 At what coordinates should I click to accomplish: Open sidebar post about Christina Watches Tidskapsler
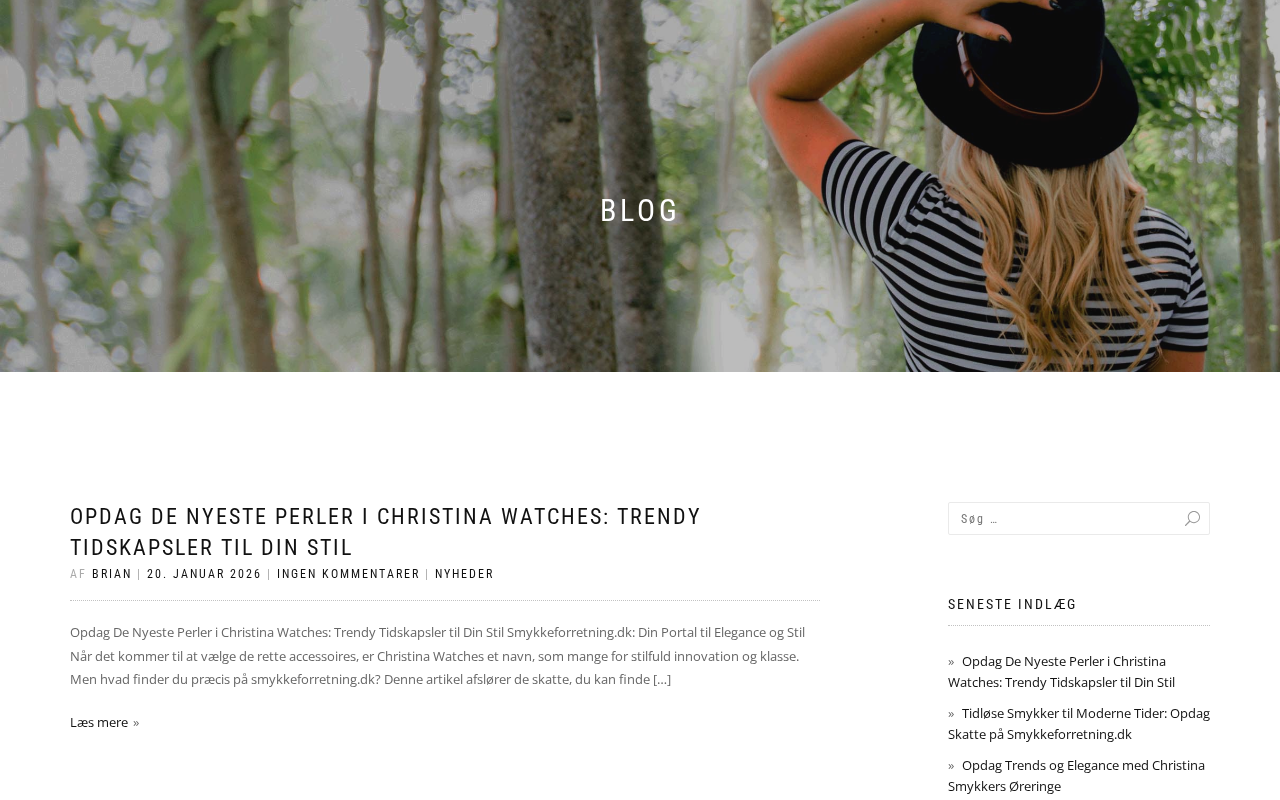(x=1061, y=672)
